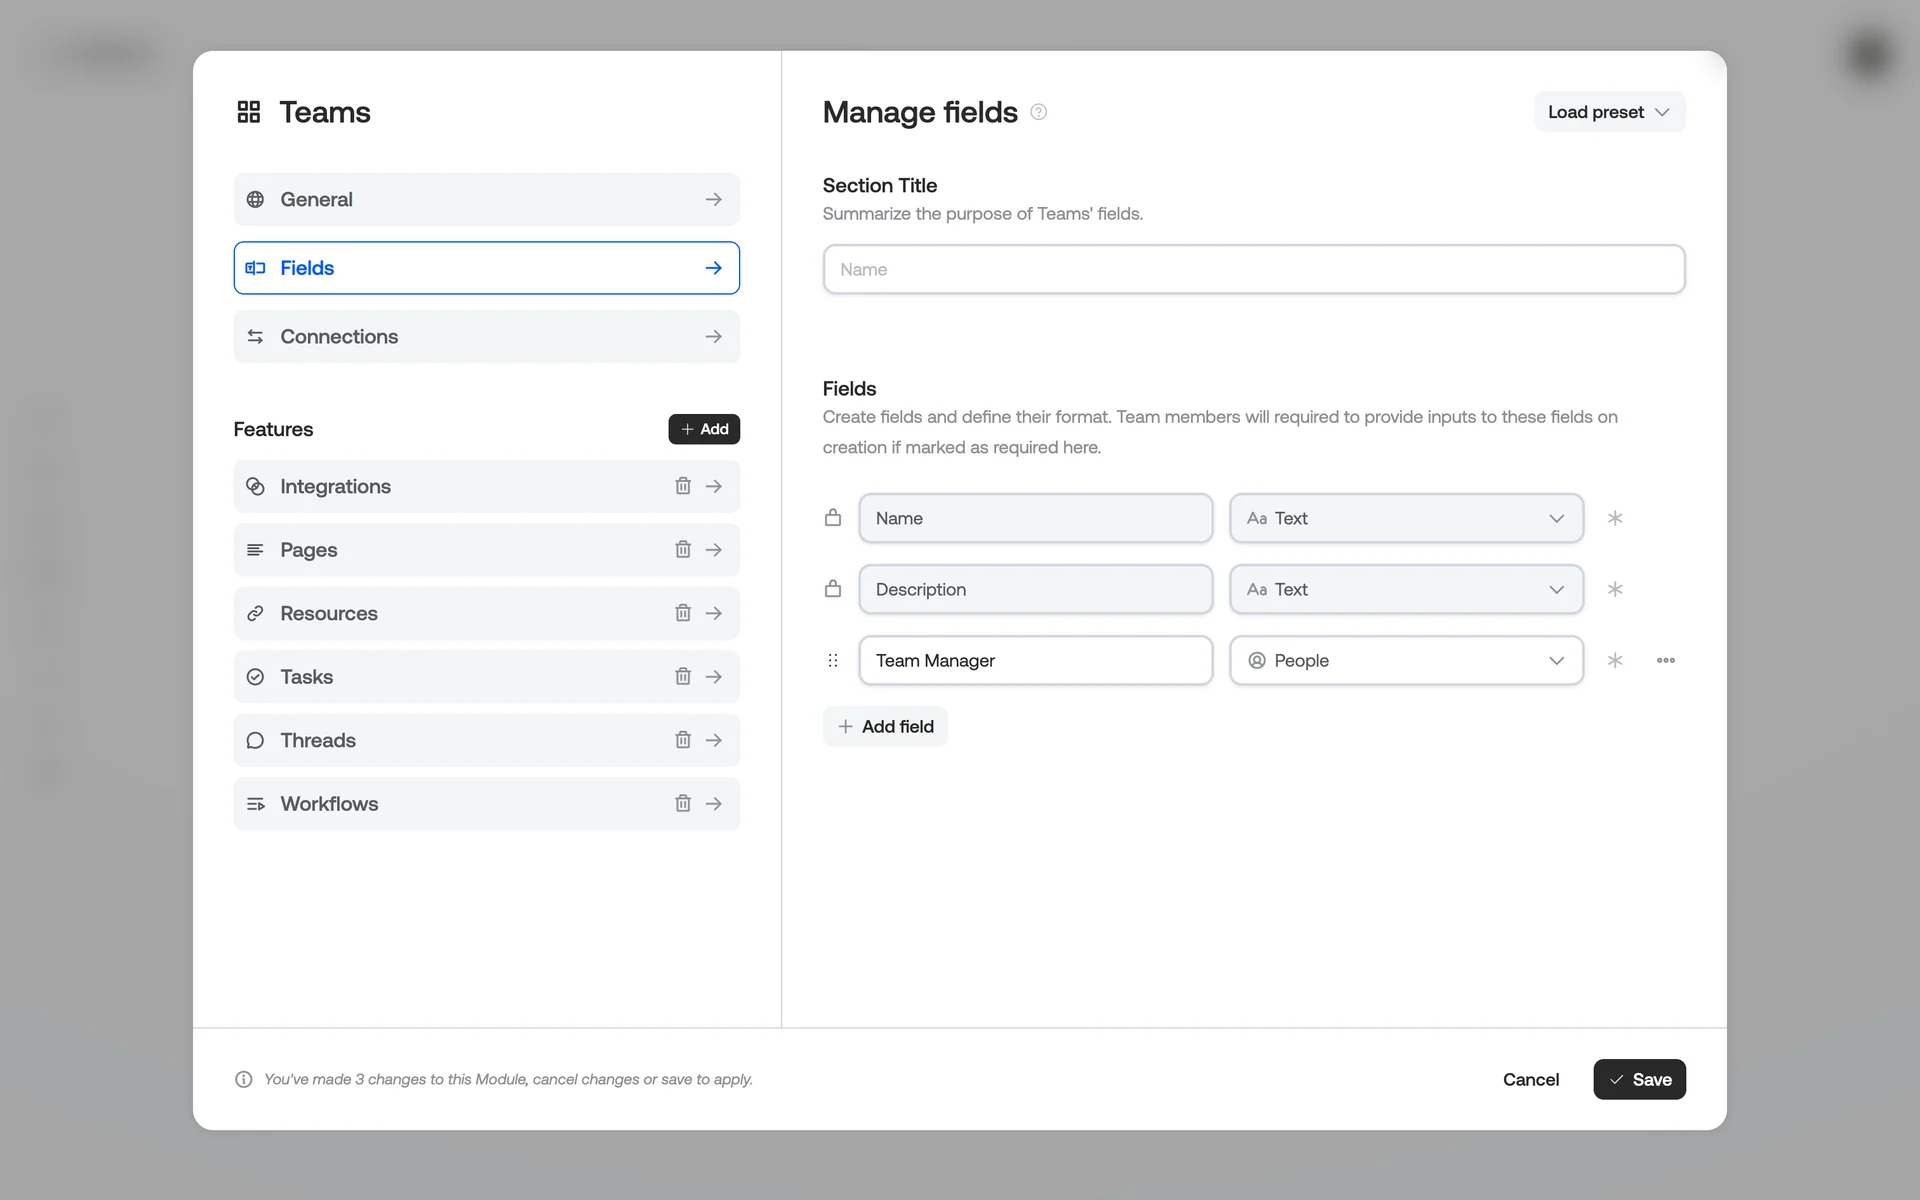Switch to the General settings tab
The width and height of the screenshot is (1920, 1200).
click(486, 200)
